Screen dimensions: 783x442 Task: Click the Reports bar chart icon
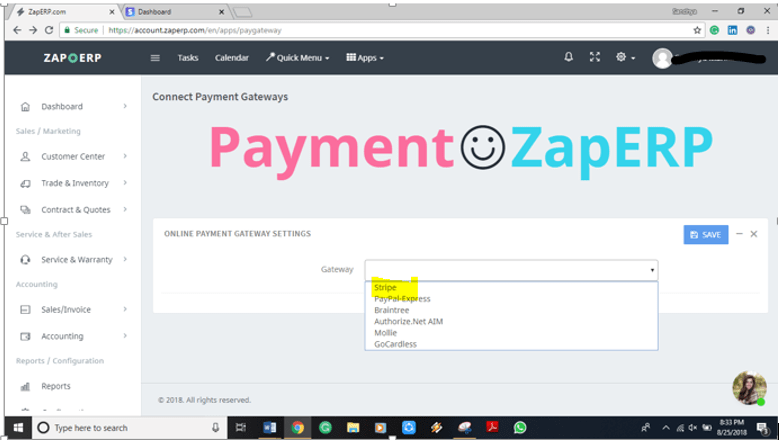(x=25, y=386)
